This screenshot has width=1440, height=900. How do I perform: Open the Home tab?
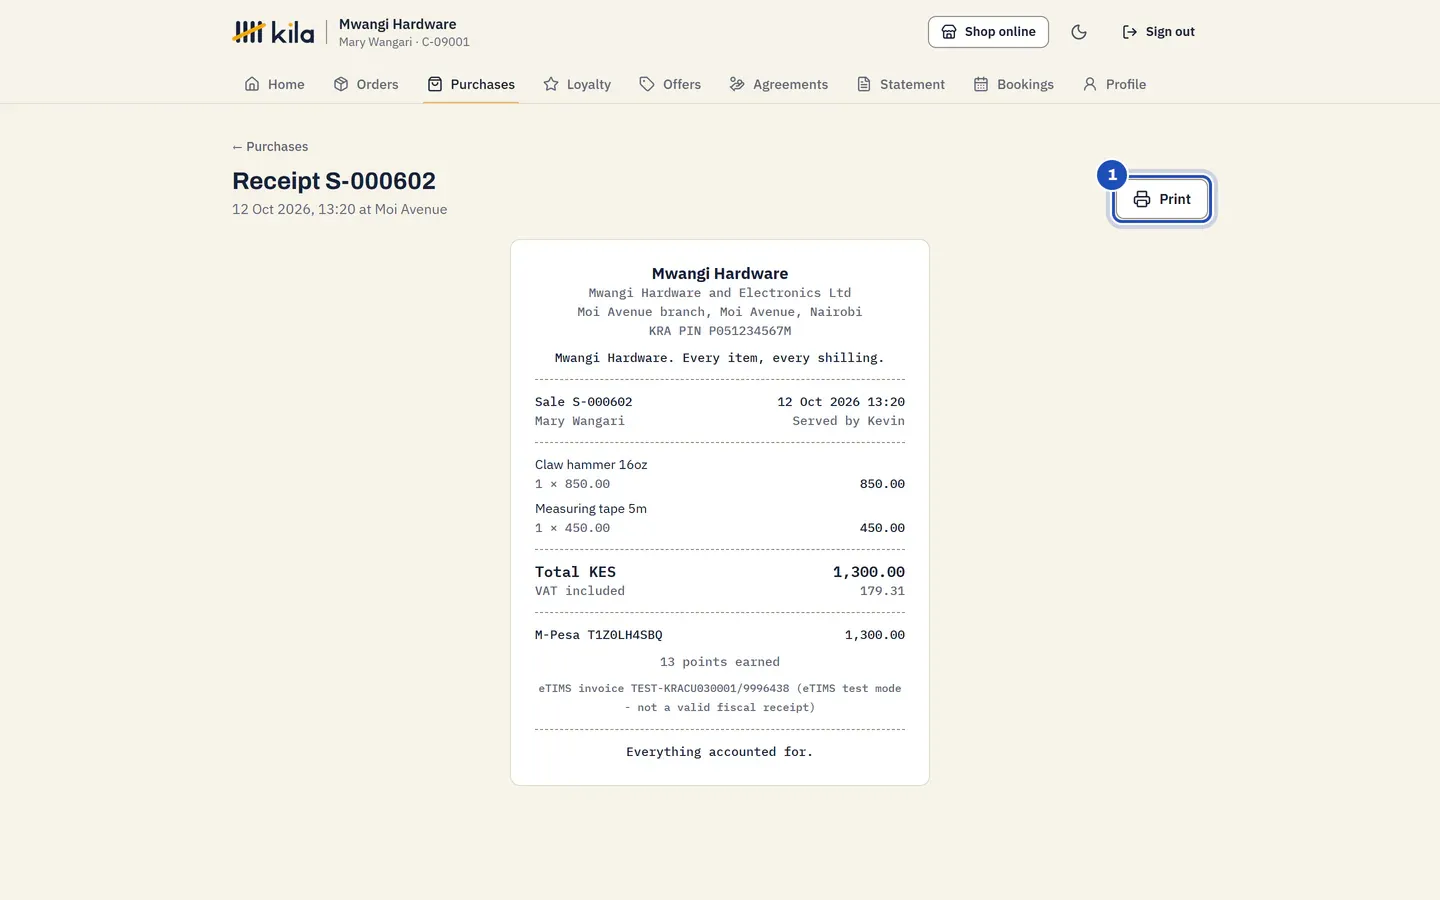(274, 84)
